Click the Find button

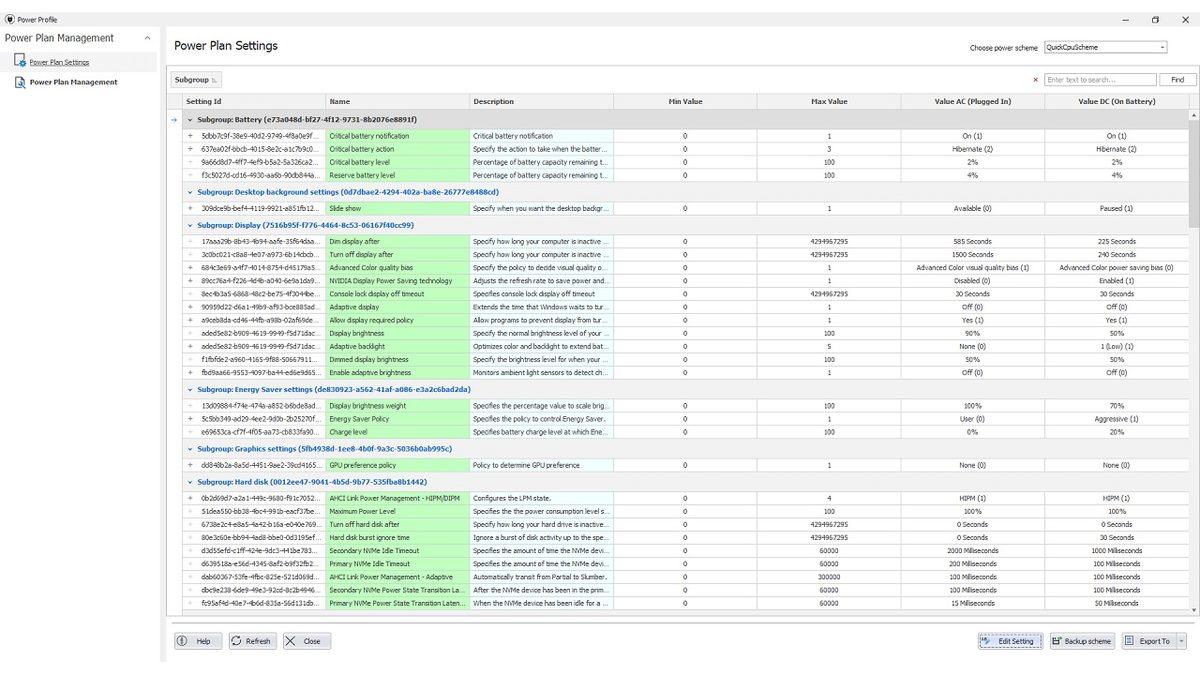coord(1177,80)
